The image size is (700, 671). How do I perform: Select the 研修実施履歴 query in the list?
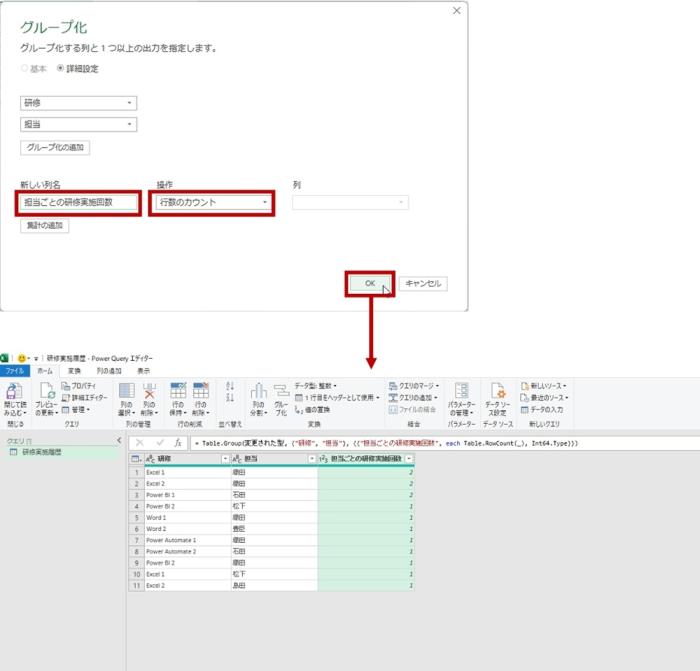(x=40, y=452)
